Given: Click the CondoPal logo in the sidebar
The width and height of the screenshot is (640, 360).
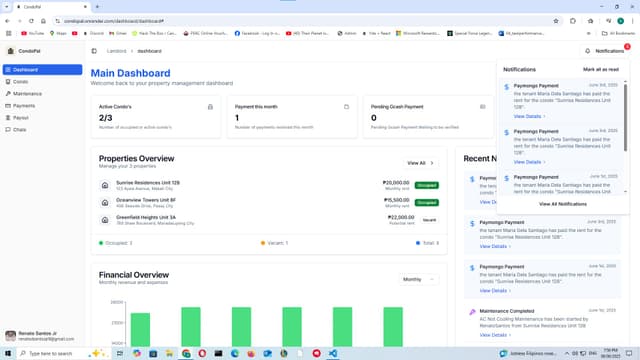Looking at the screenshot, I should [x=11, y=51].
